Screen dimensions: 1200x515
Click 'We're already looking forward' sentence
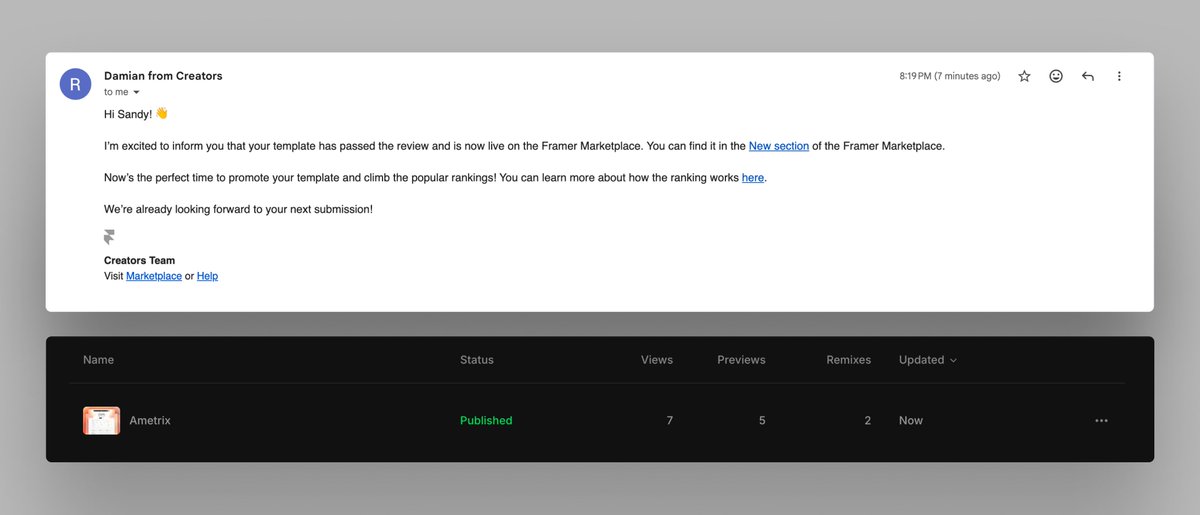(238, 210)
